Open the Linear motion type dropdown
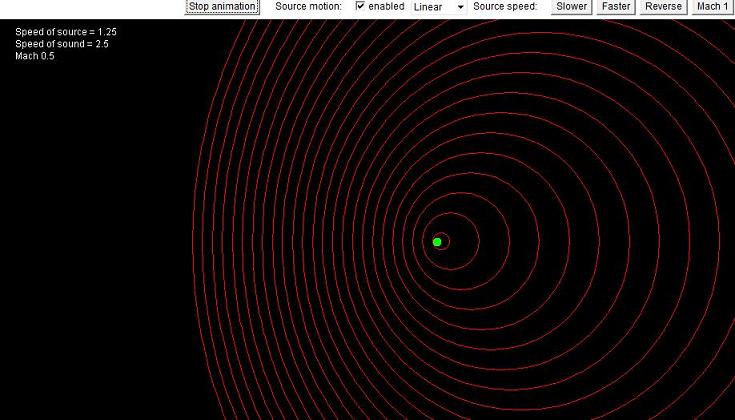The height and width of the screenshot is (420, 735). (x=439, y=7)
